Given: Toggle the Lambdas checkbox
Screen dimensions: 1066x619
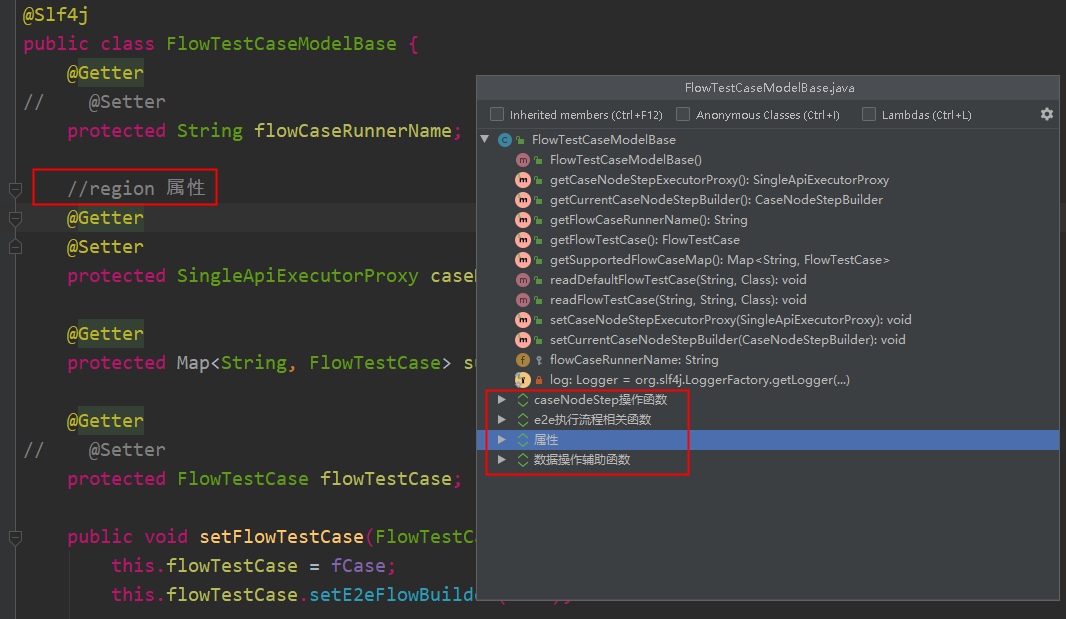Looking at the screenshot, I should click(x=868, y=114).
